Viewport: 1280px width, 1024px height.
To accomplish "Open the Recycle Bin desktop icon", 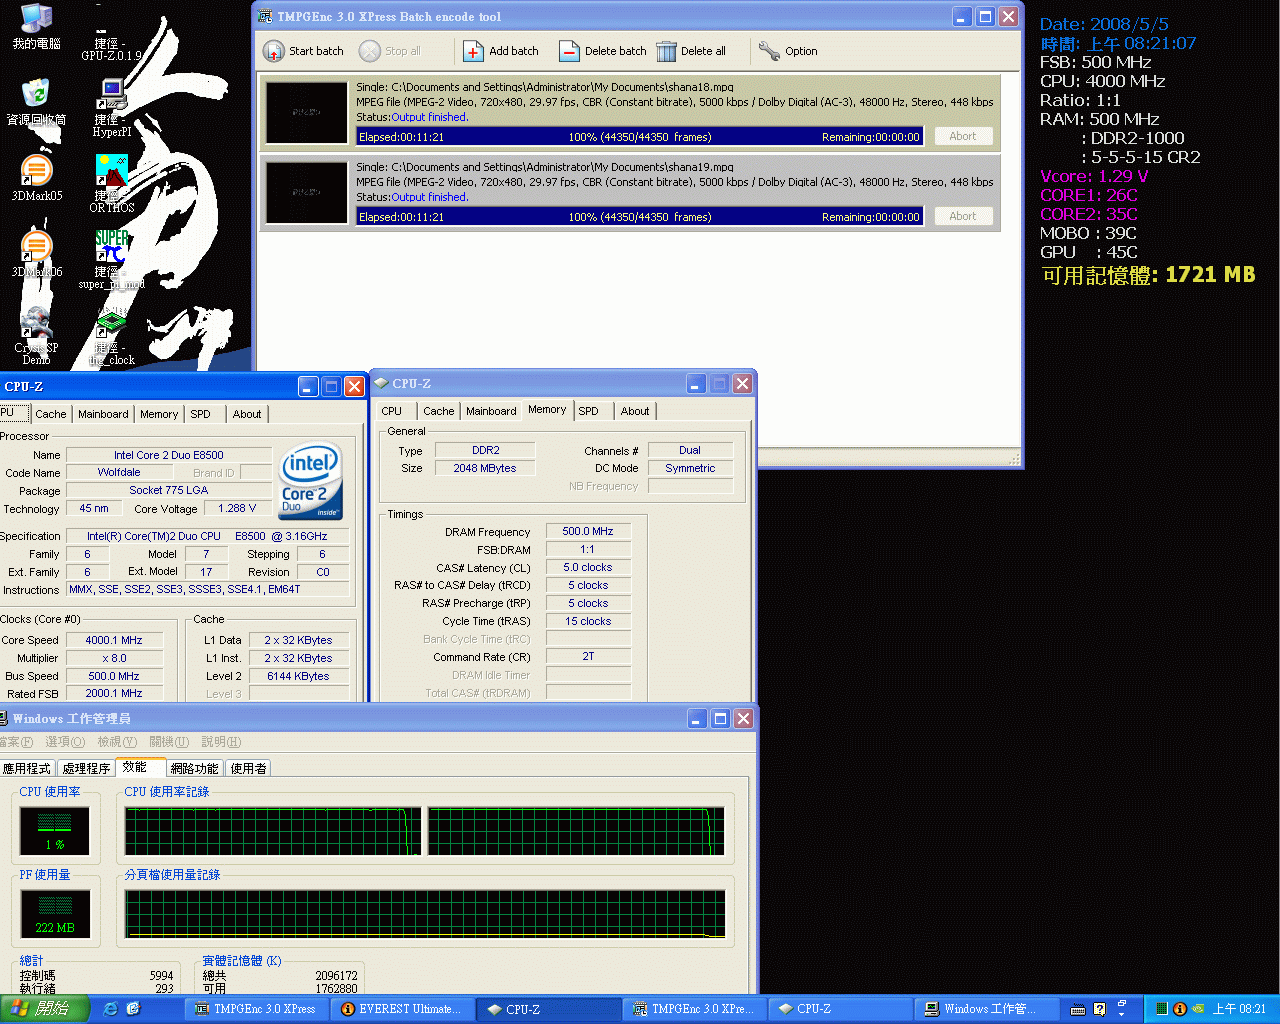I will (37, 103).
